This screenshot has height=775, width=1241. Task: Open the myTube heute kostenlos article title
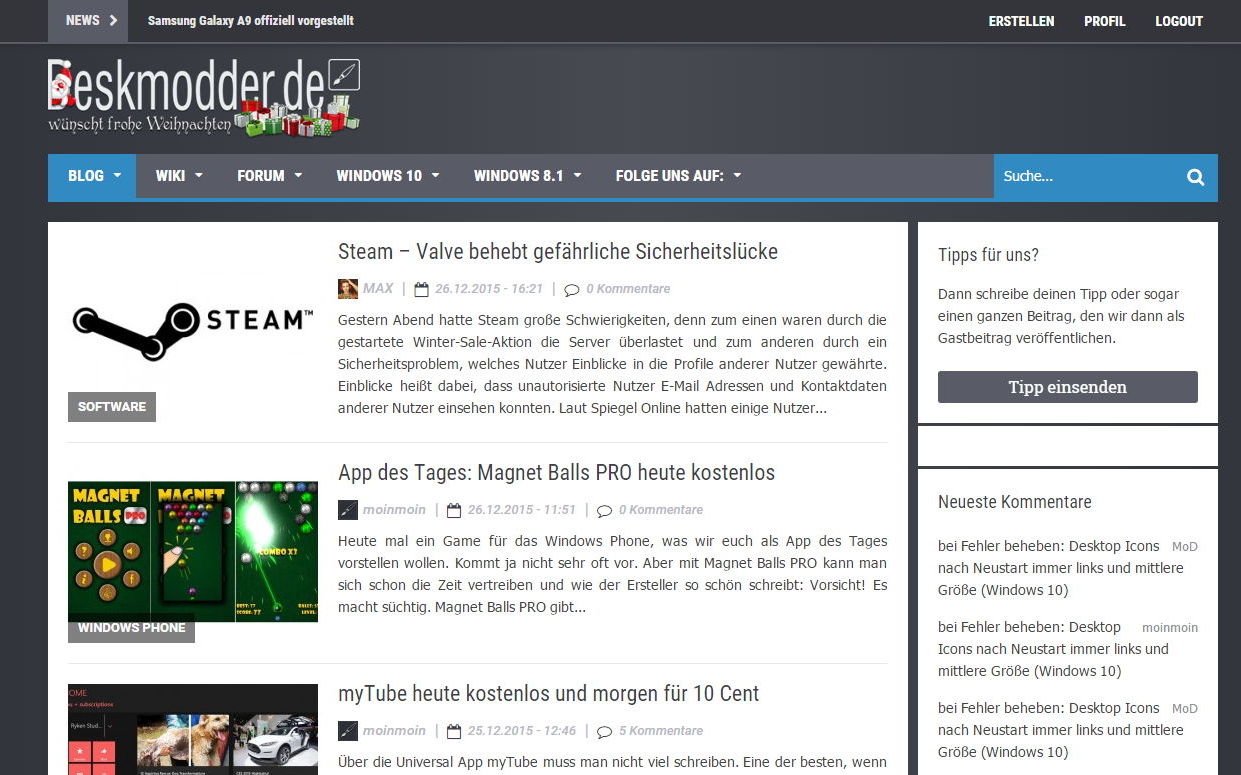click(x=548, y=694)
